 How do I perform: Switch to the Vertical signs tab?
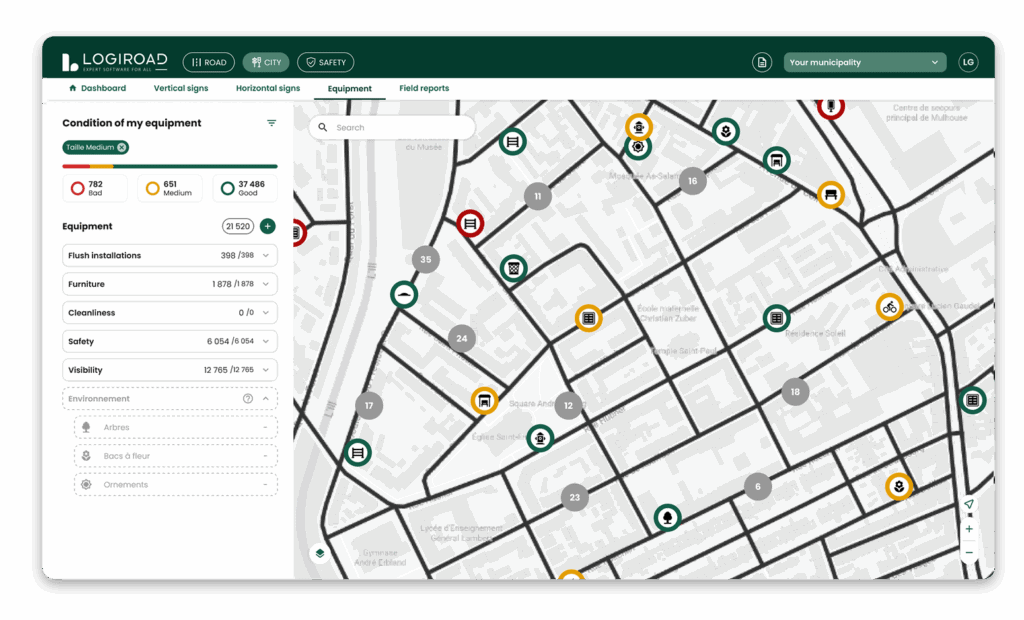click(x=181, y=88)
